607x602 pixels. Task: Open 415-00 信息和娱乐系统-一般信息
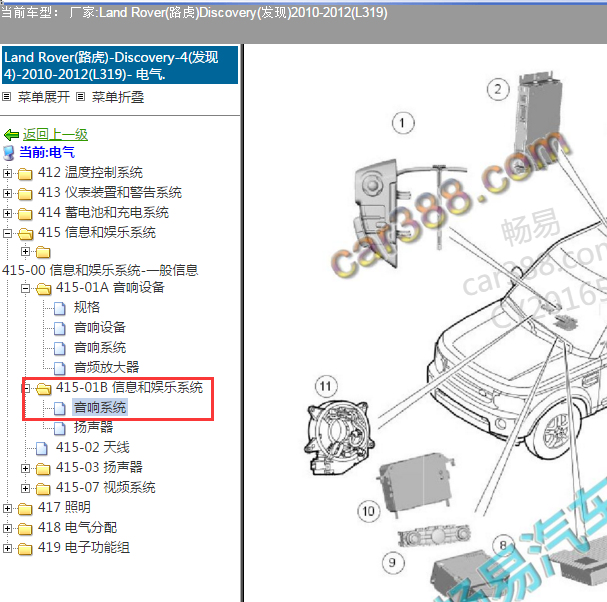coord(100,270)
